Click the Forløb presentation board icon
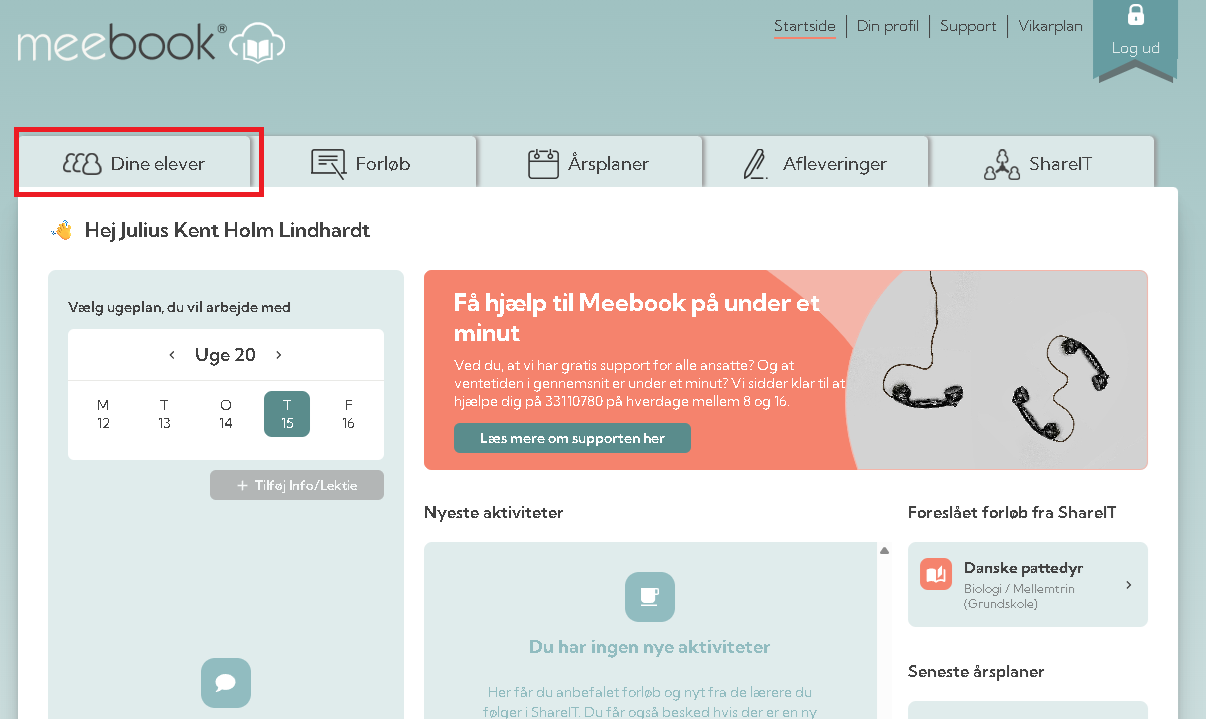Viewport: 1206px width, 719px height. click(328, 164)
